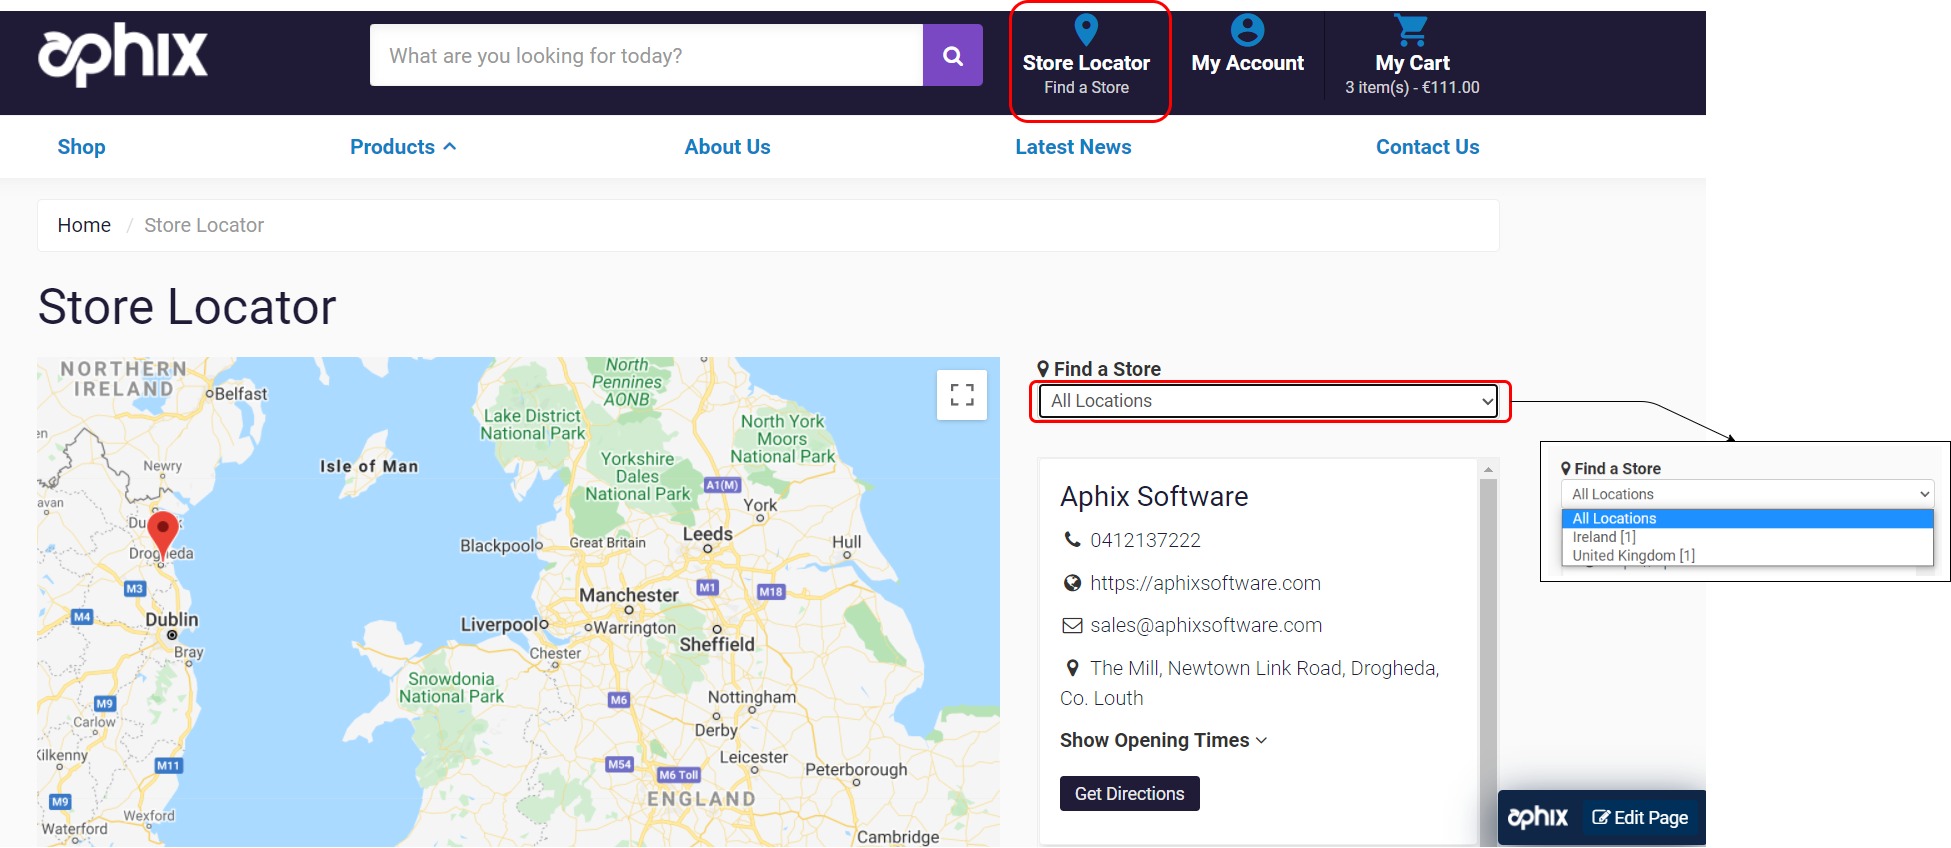Image resolution: width=1951 pixels, height=848 pixels.
Task: Click the Edit Page pencil button
Action: coord(1640,817)
